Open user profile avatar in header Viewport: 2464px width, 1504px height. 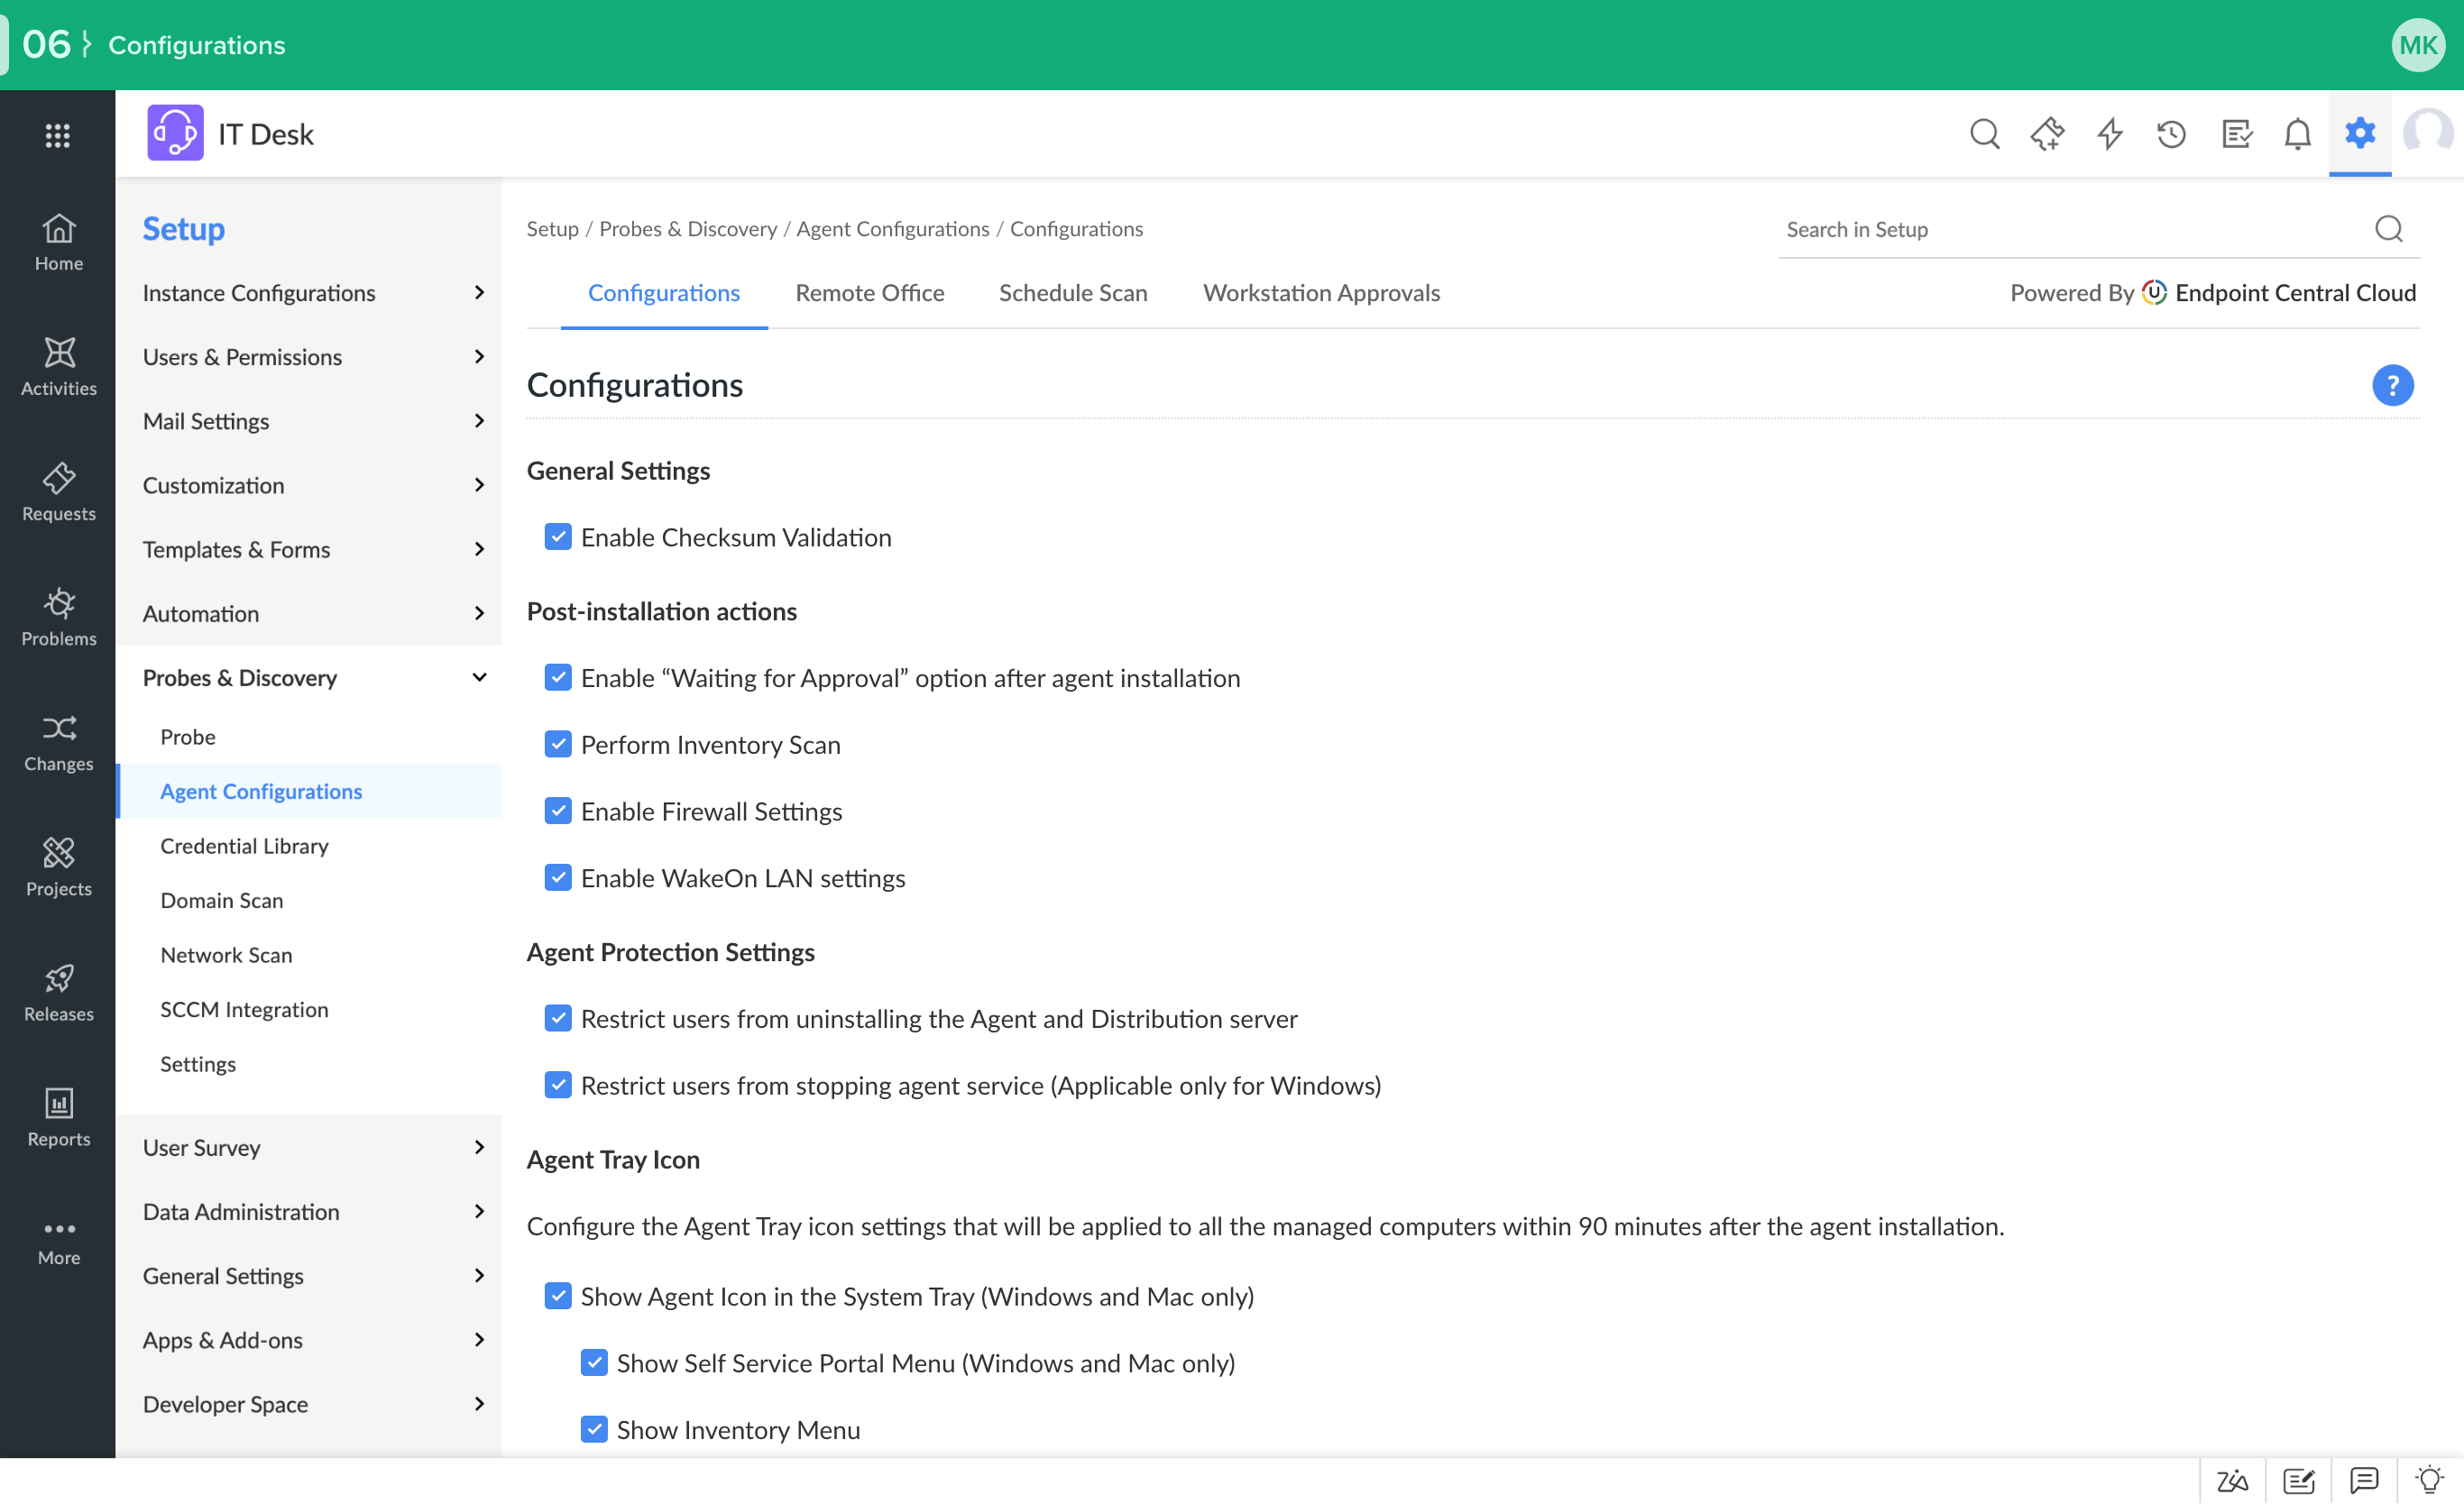point(2427,133)
